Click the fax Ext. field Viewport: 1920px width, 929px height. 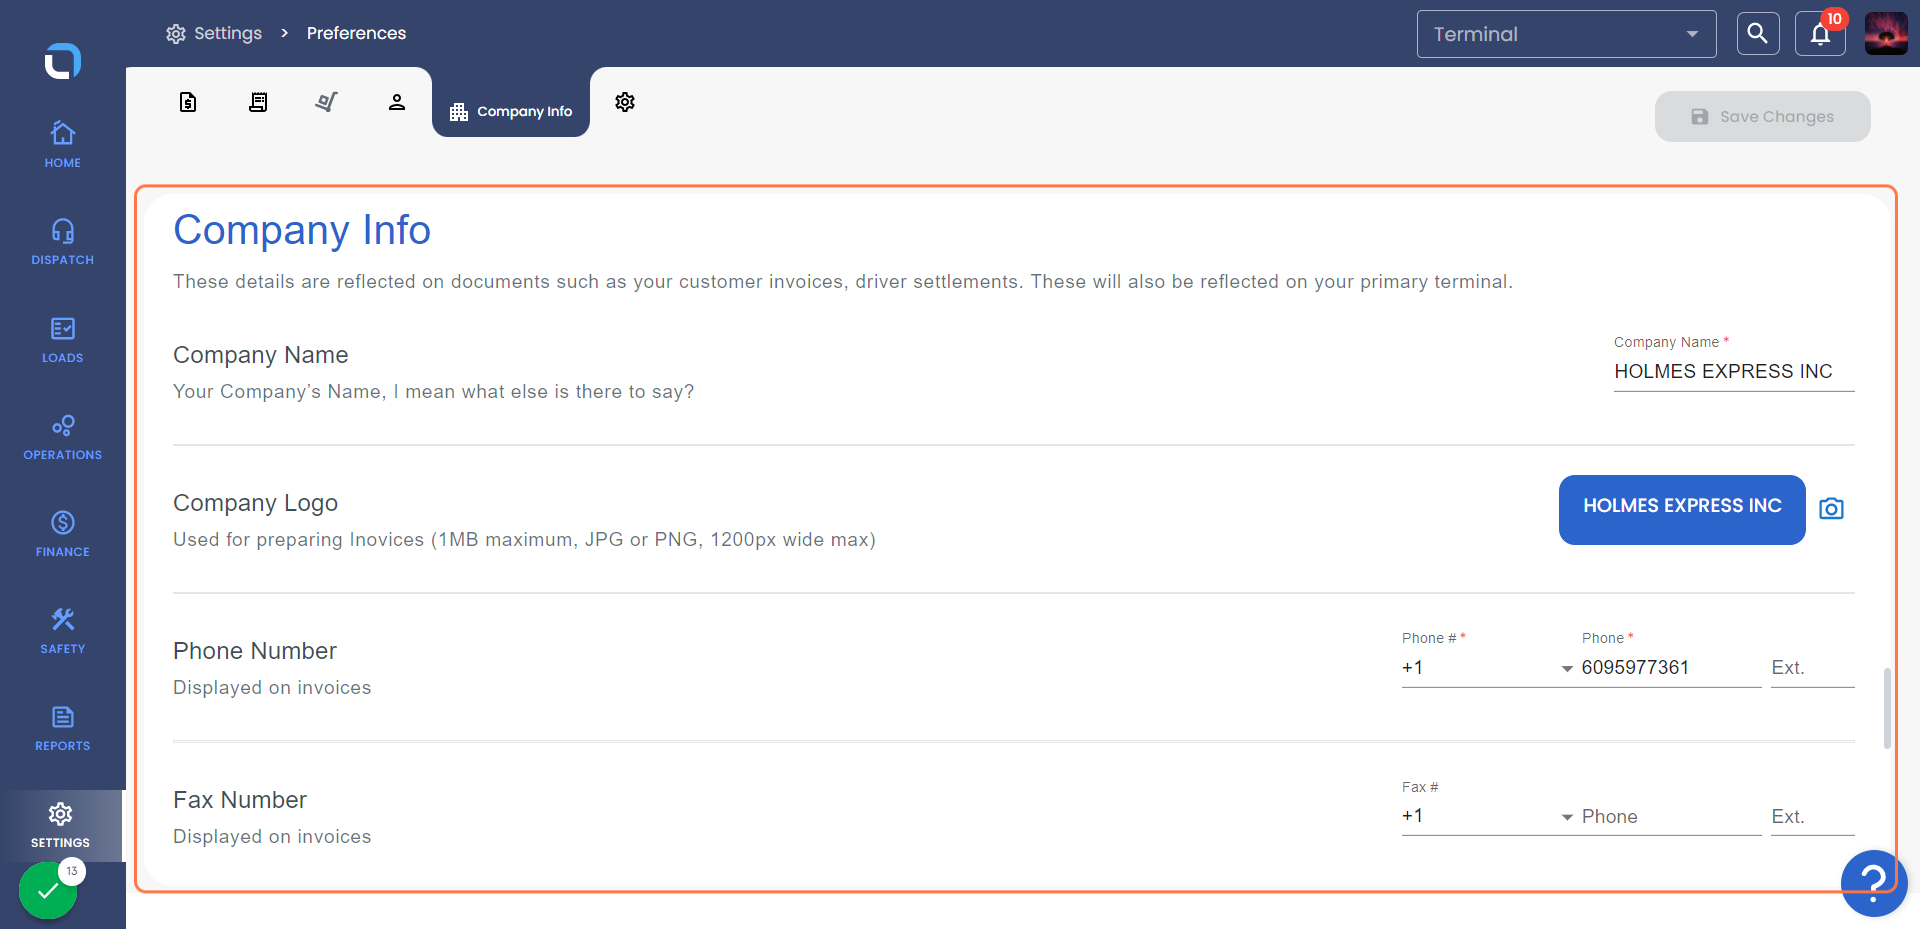pos(1812,816)
